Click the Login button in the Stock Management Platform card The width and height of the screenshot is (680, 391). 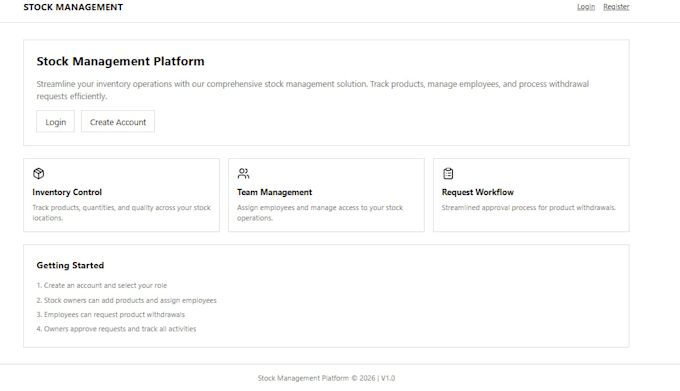coord(56,122)
